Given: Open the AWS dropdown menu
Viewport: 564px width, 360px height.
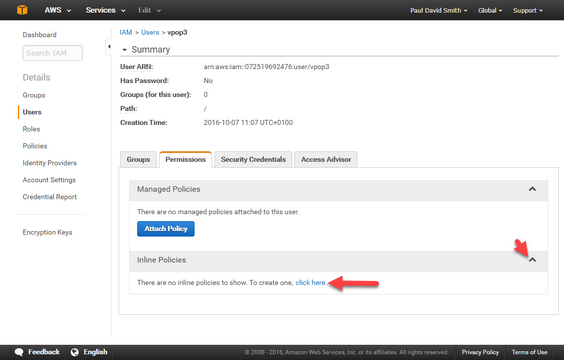Looking at the screenshot, I should pyautogui.click(x=58, y=10).
